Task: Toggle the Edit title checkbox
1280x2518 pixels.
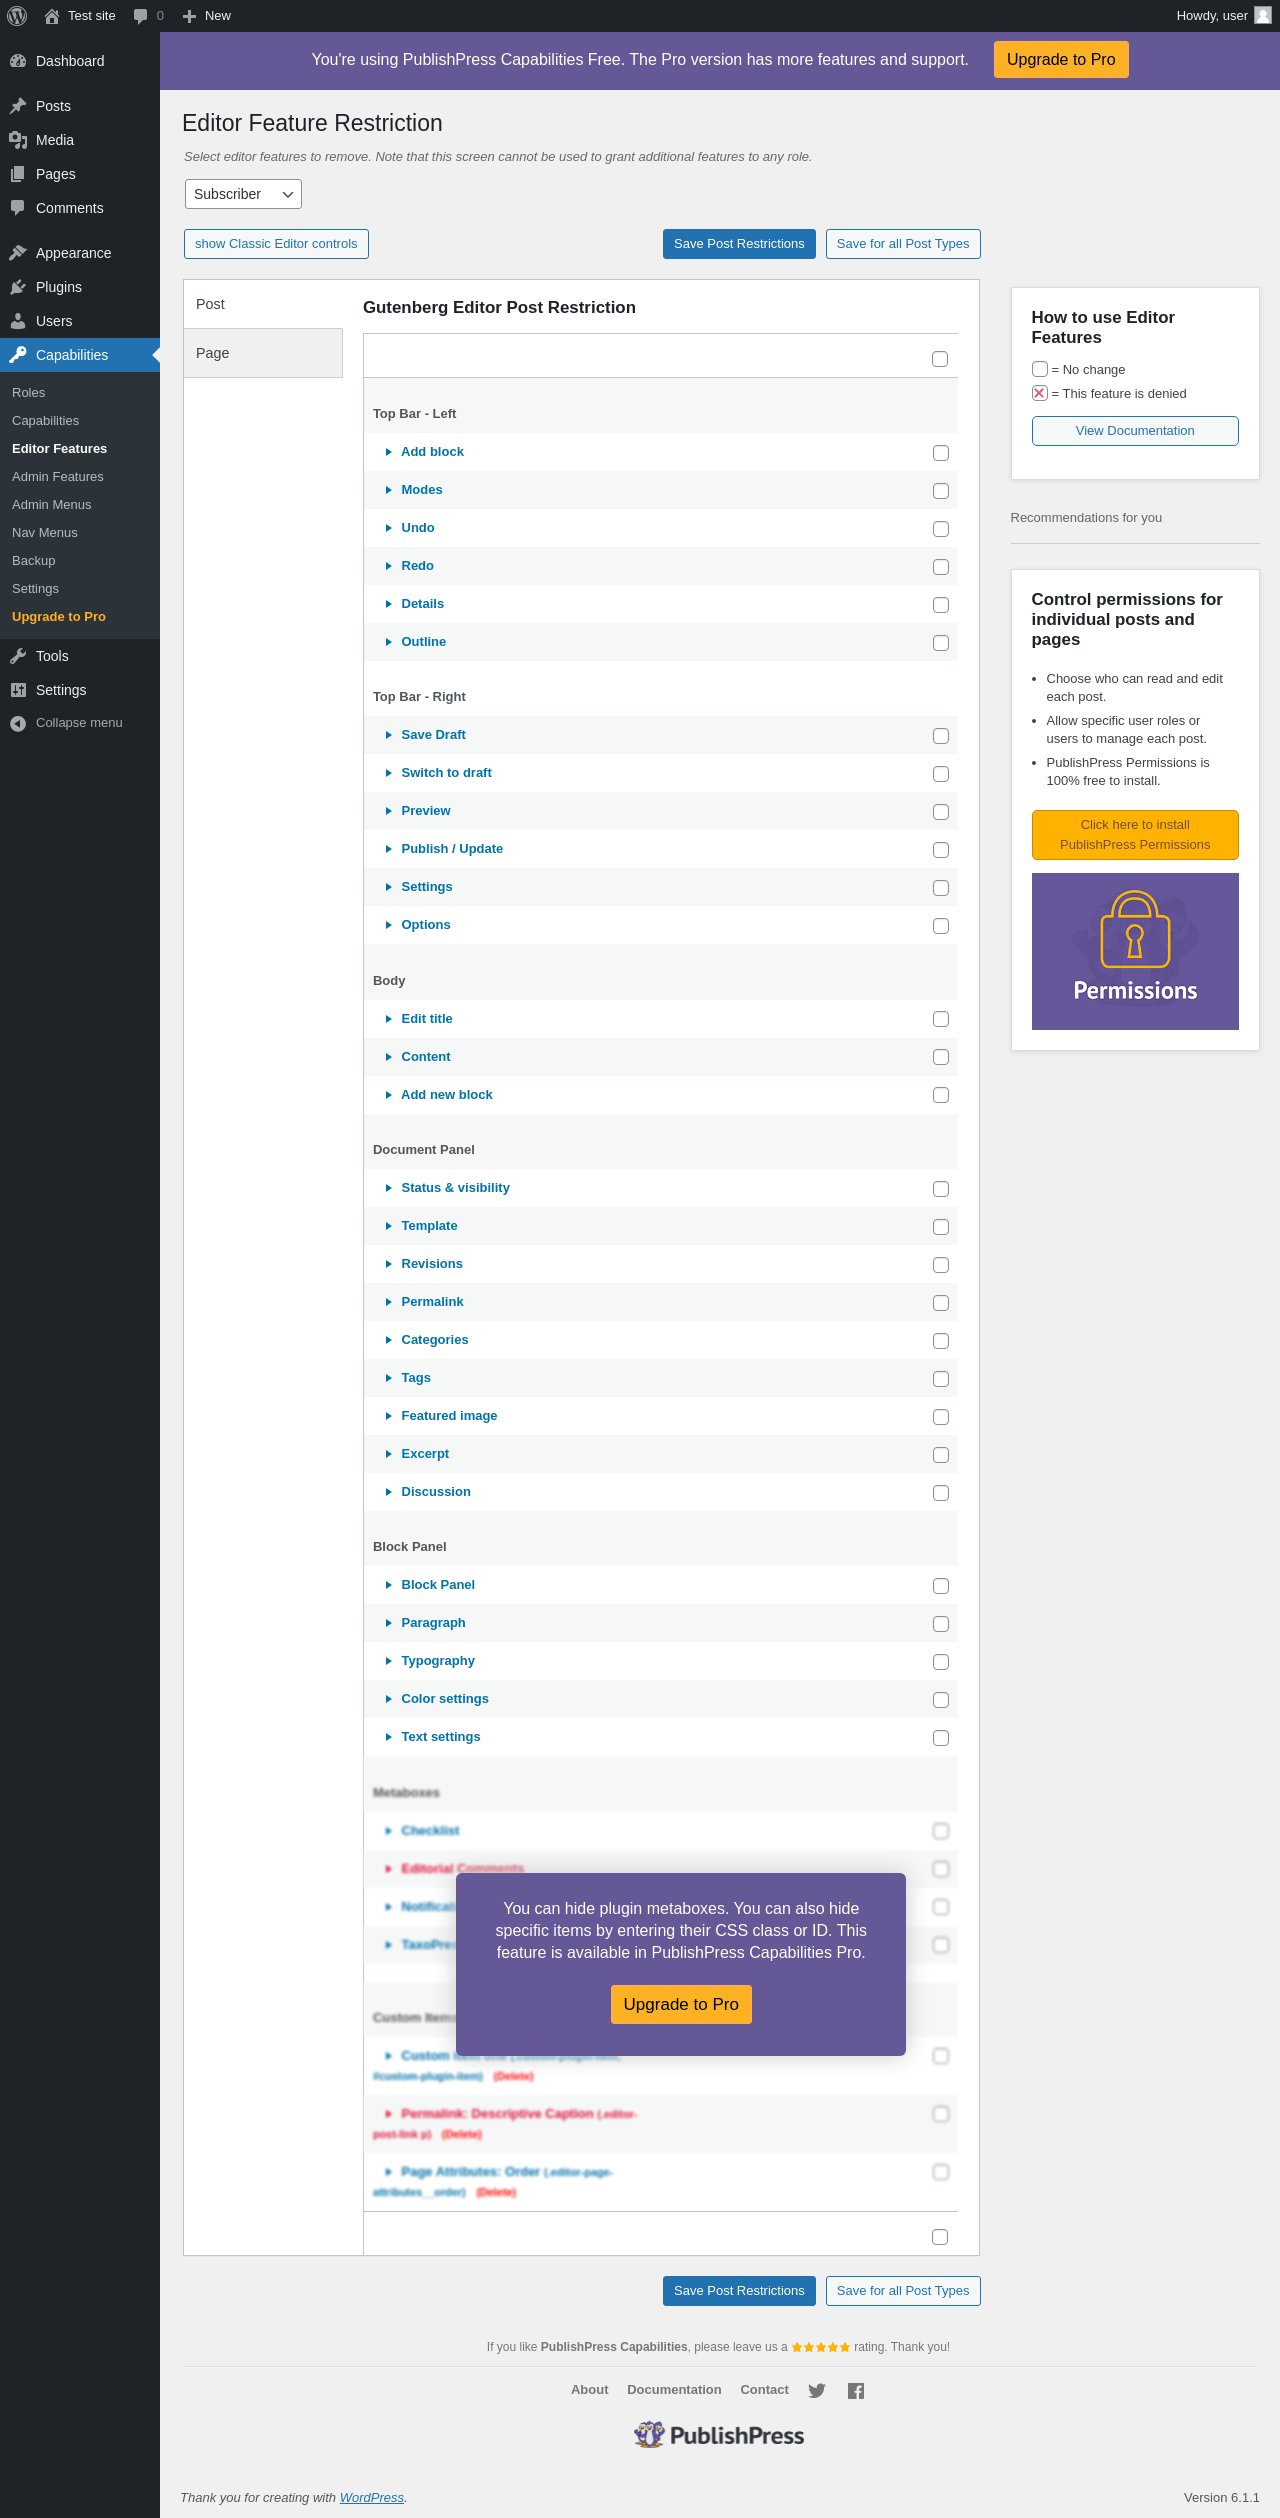Action: click(941, 1019)
